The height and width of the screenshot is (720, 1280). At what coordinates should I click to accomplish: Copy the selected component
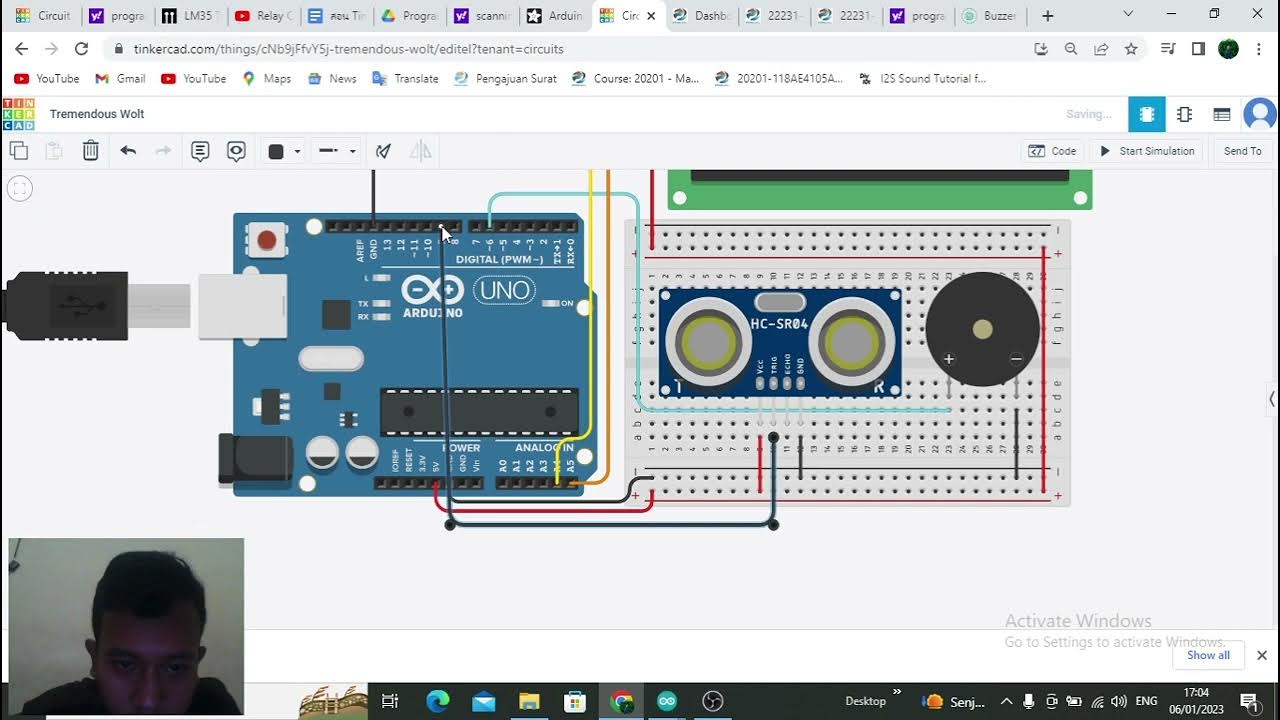click(x=18, y=151)
